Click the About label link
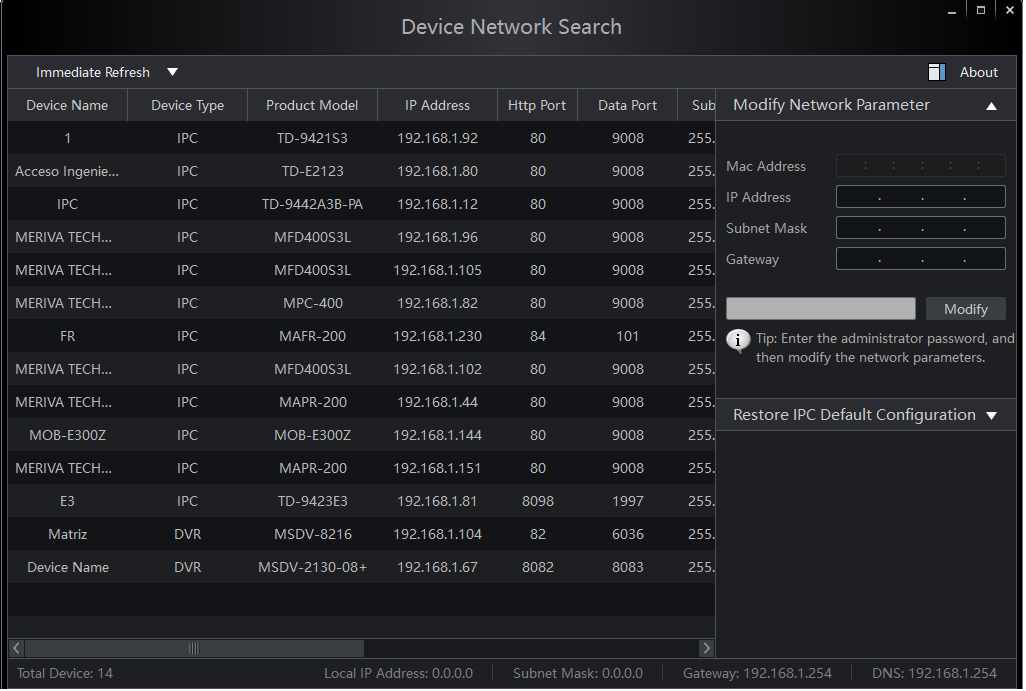The width and height of the screenshot is (1026, 691). coord(978,72)
